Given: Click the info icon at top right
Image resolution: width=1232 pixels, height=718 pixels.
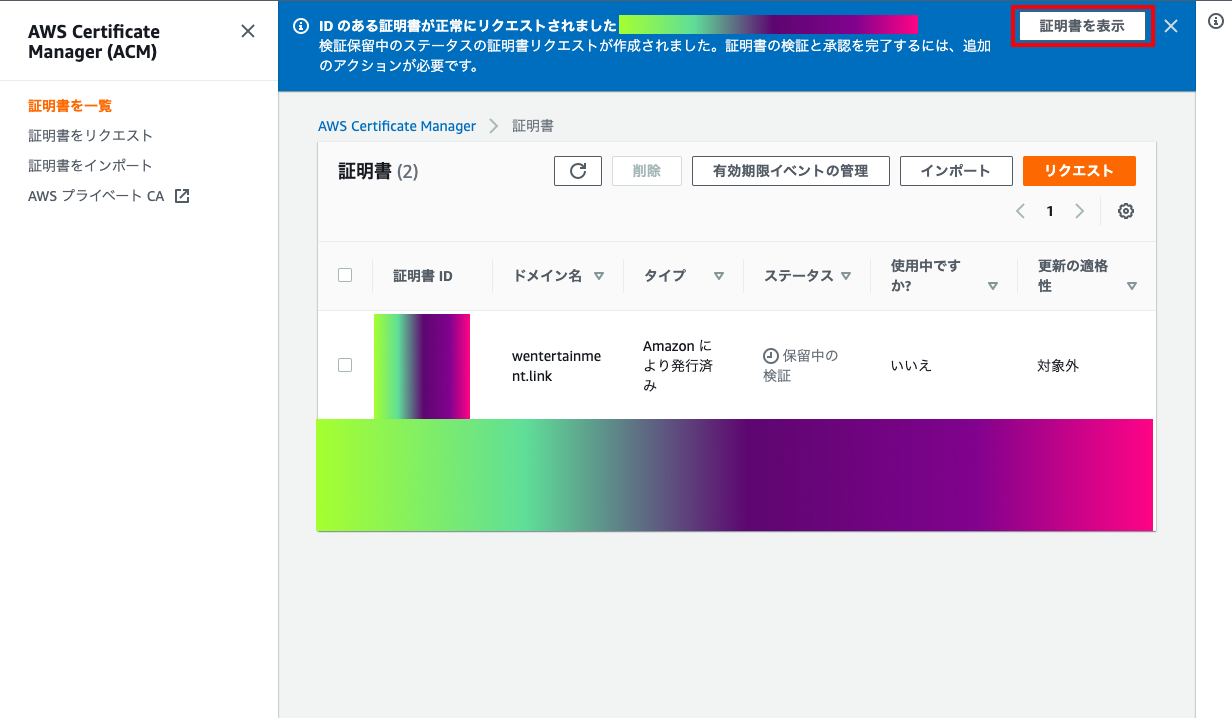Looking at the screenshot, I should [x=1216, y=21].
